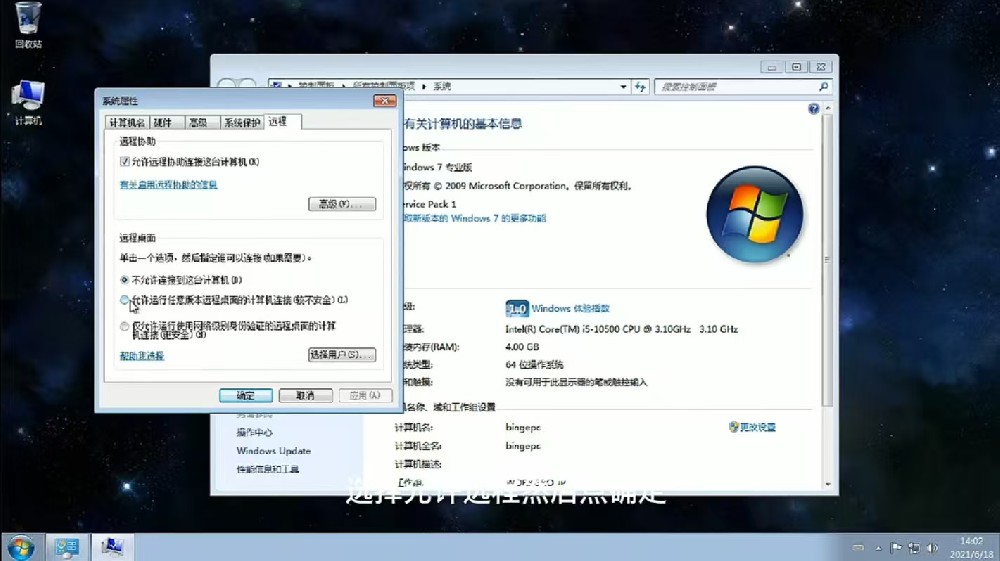Click the 4.00 GB memory value
This screenshot has width=1000, height=561.
coord(522,347)
